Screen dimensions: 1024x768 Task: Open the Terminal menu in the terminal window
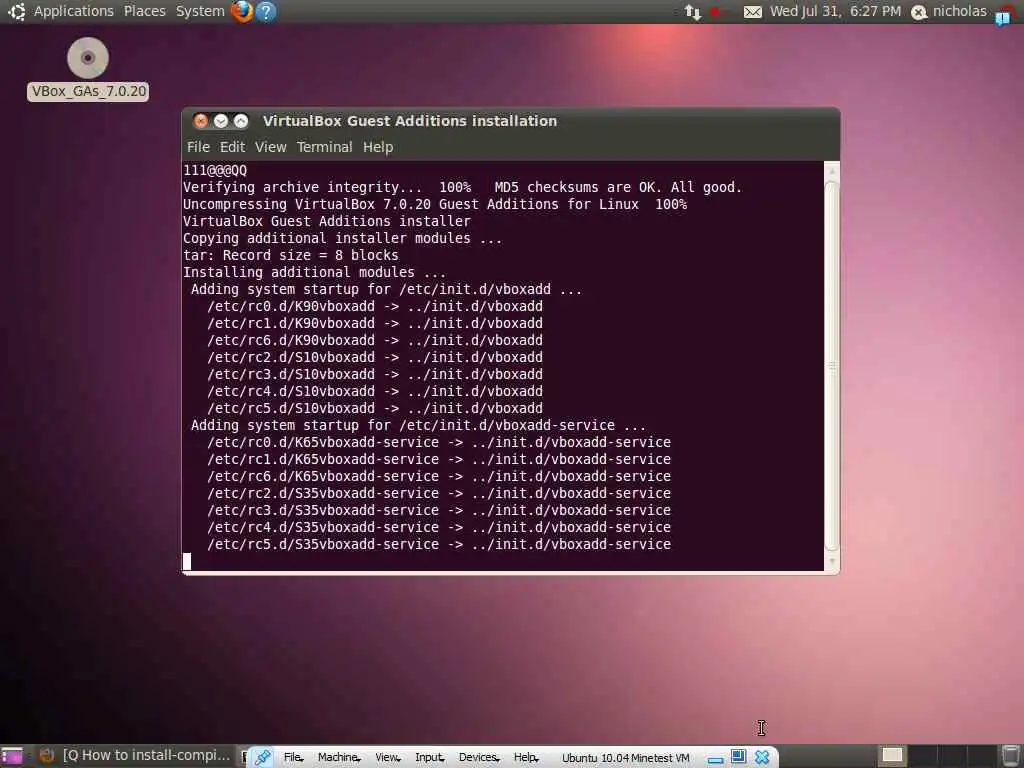[325, 147]
